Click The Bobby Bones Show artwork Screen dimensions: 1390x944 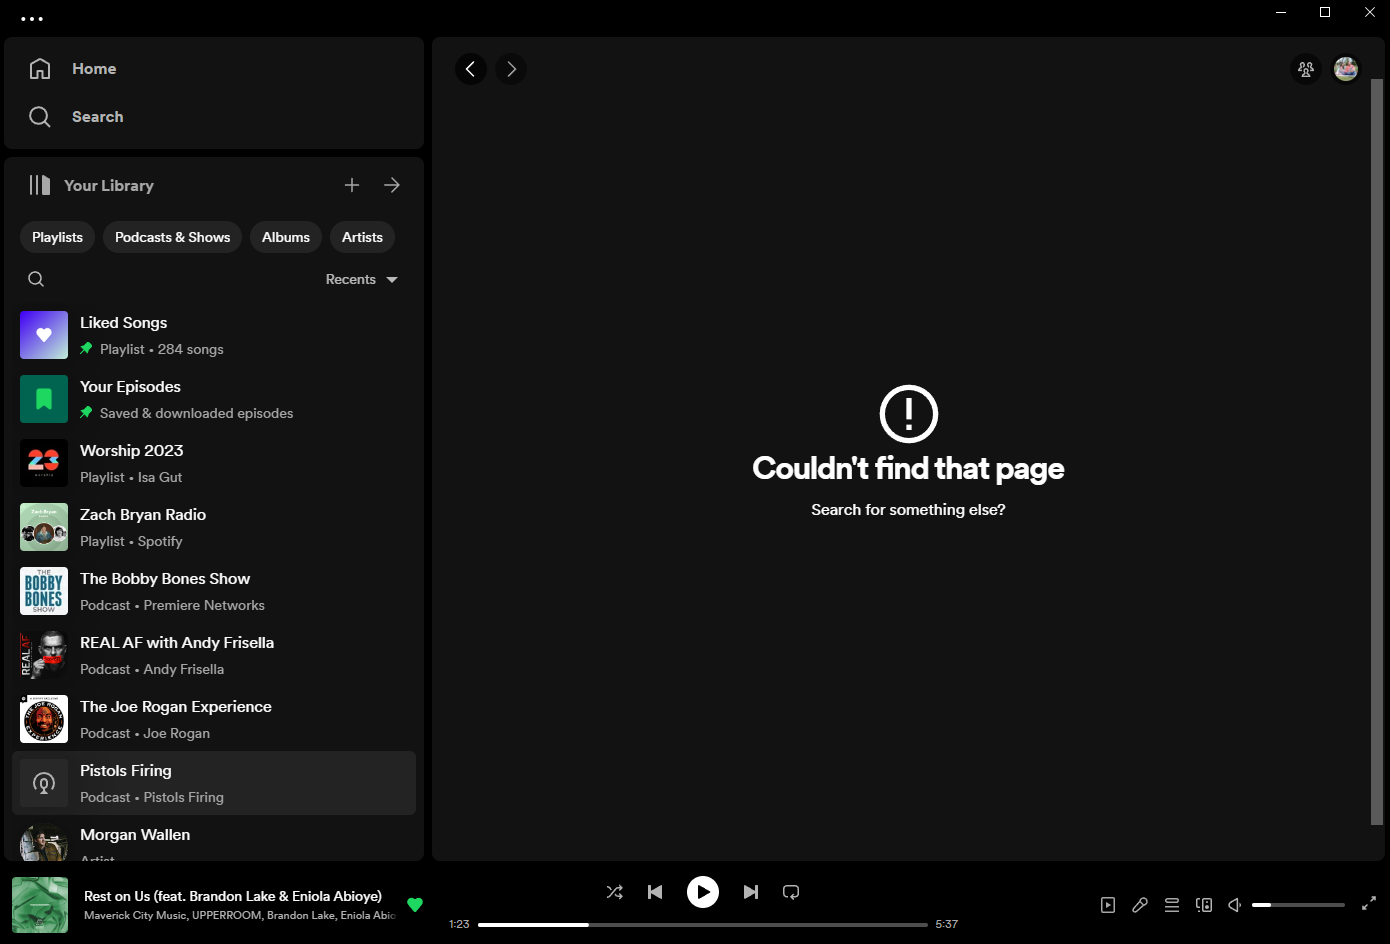pyautogui.click(x=44, y=591)
